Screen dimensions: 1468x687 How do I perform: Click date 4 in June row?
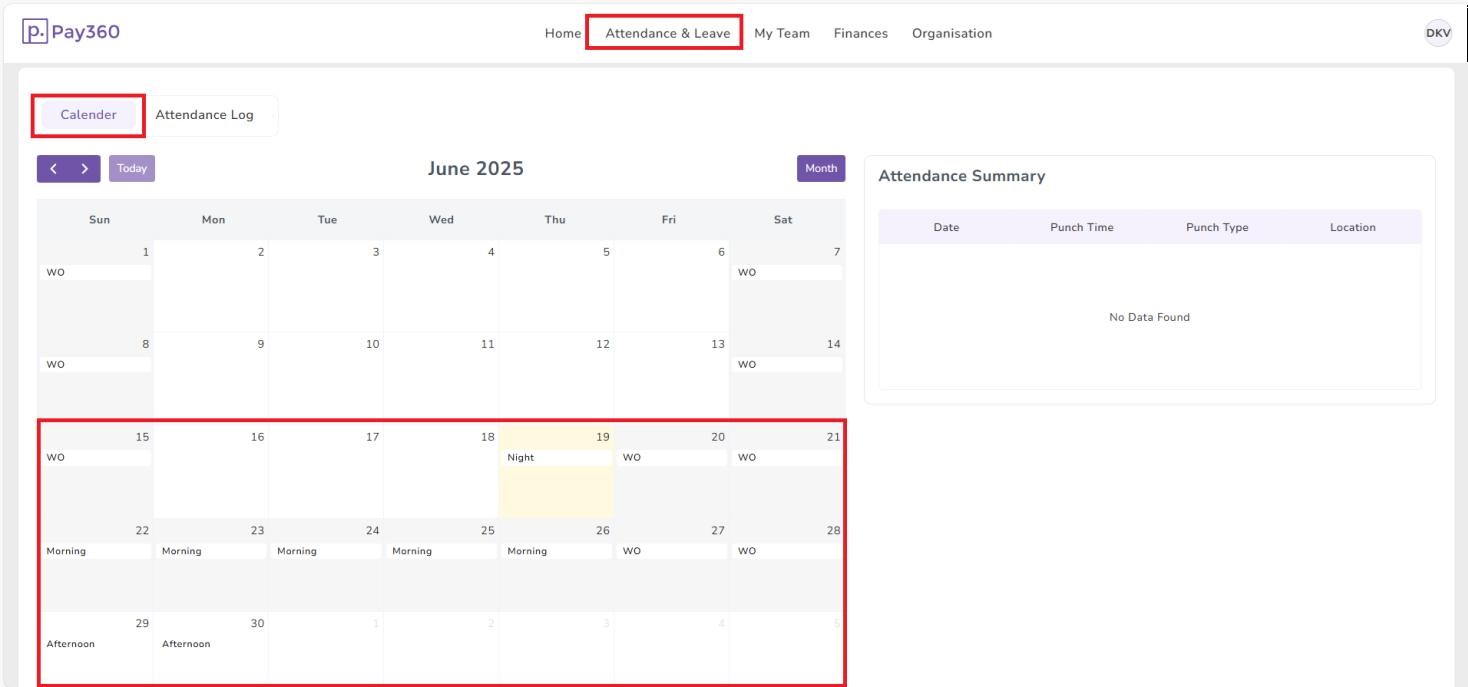click(x=491, y=252)
